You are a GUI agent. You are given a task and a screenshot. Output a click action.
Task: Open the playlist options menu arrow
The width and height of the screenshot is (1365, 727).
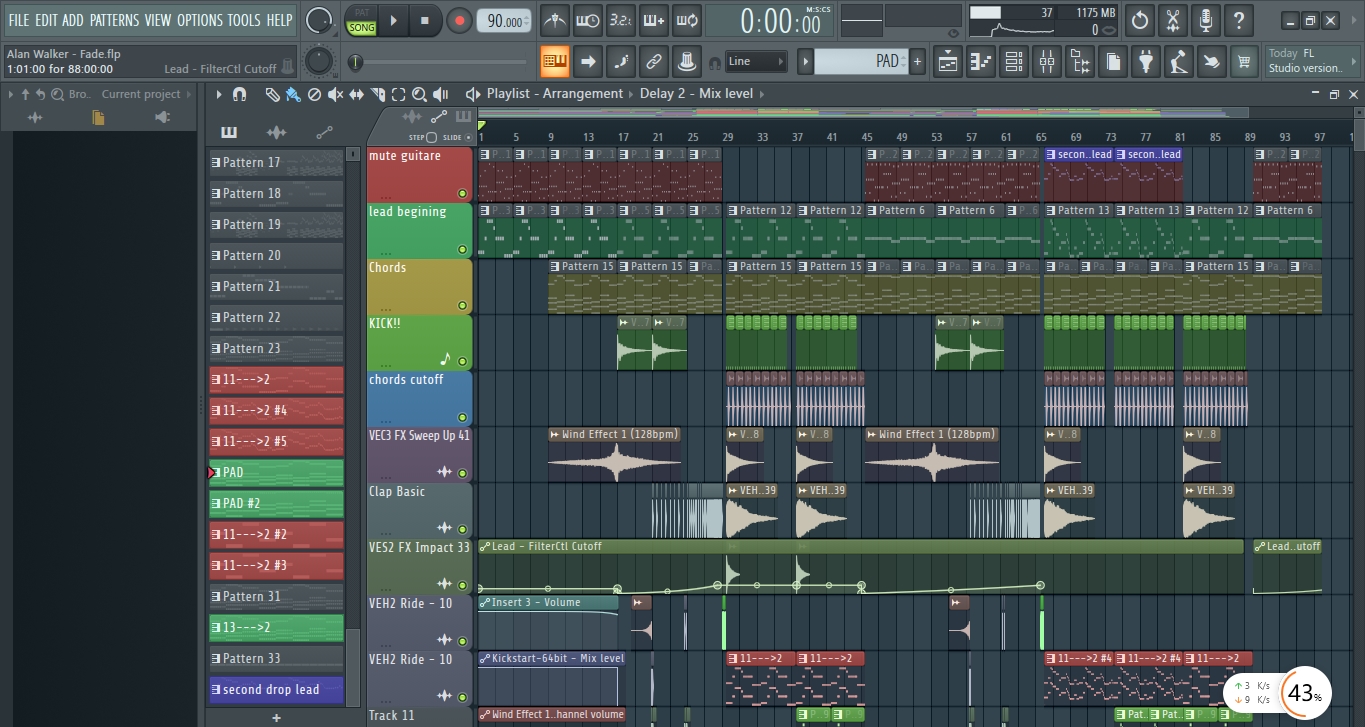[219, 94]
